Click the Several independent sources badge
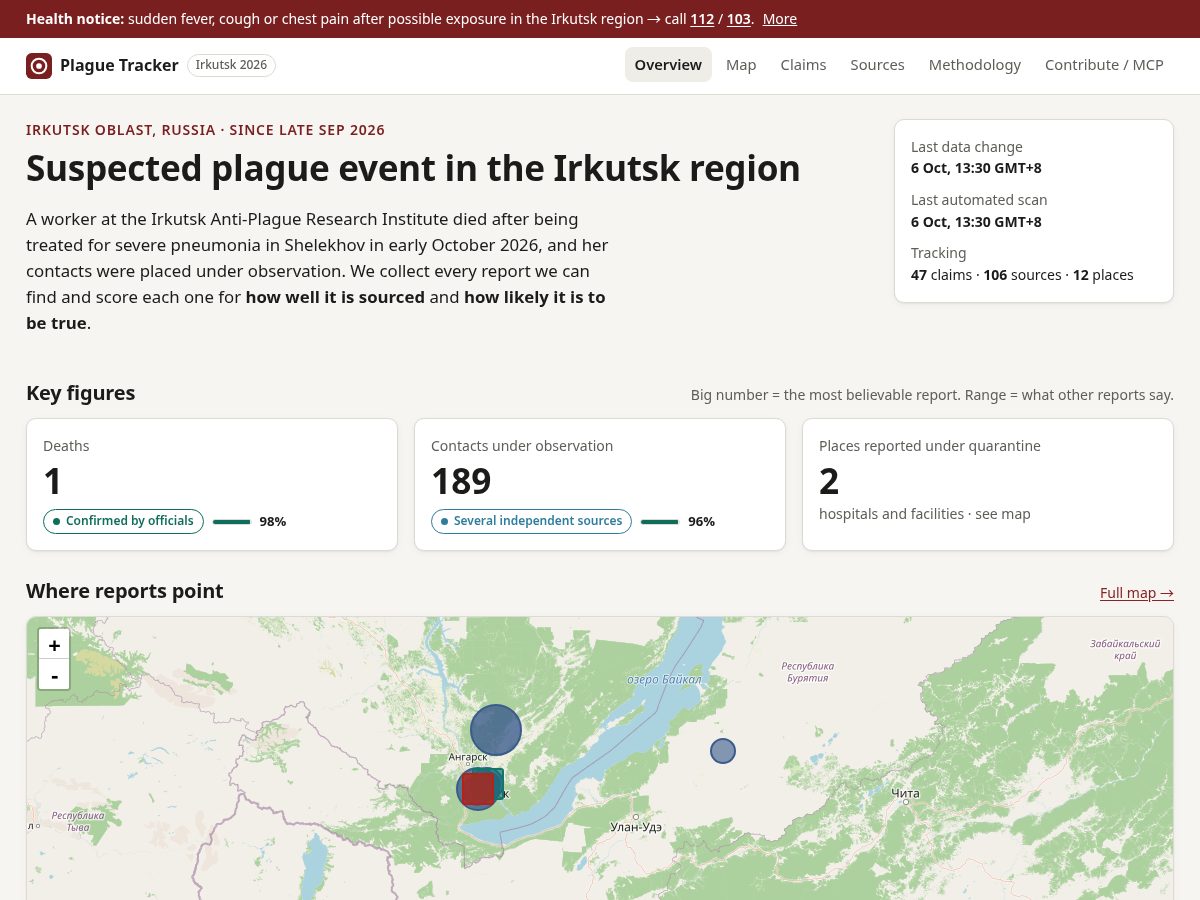The height and width of the screenshot is (900, 1200). [x=531, y=521]
